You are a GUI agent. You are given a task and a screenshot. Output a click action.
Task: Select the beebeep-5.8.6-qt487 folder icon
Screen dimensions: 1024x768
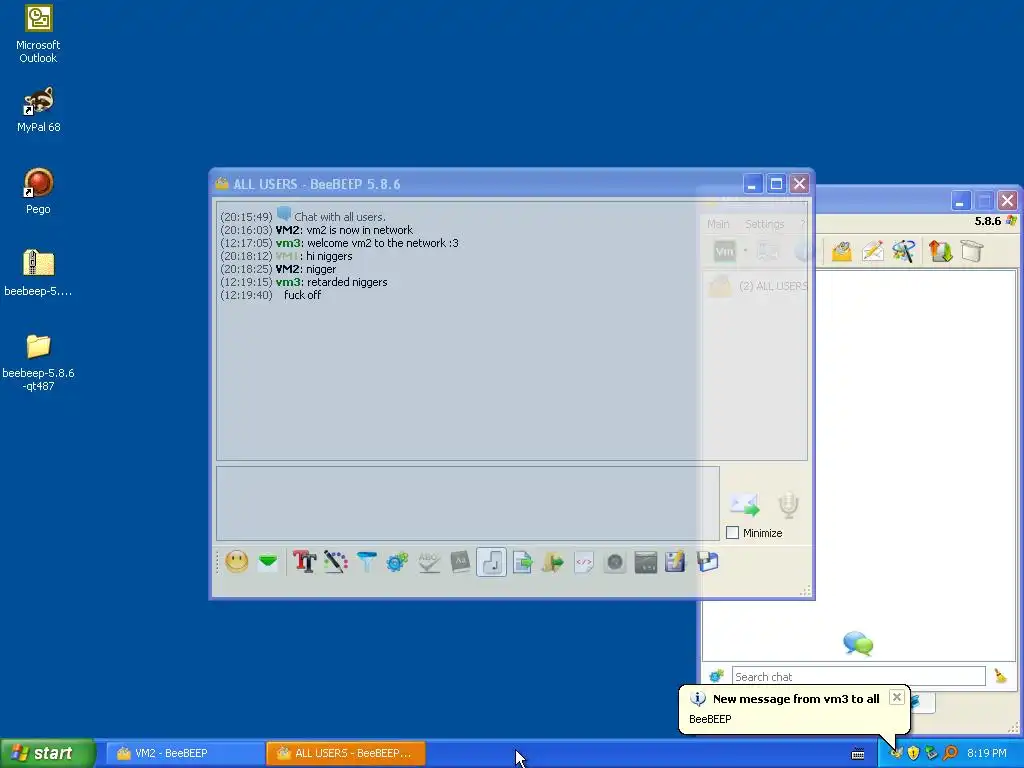pos(39,362)
